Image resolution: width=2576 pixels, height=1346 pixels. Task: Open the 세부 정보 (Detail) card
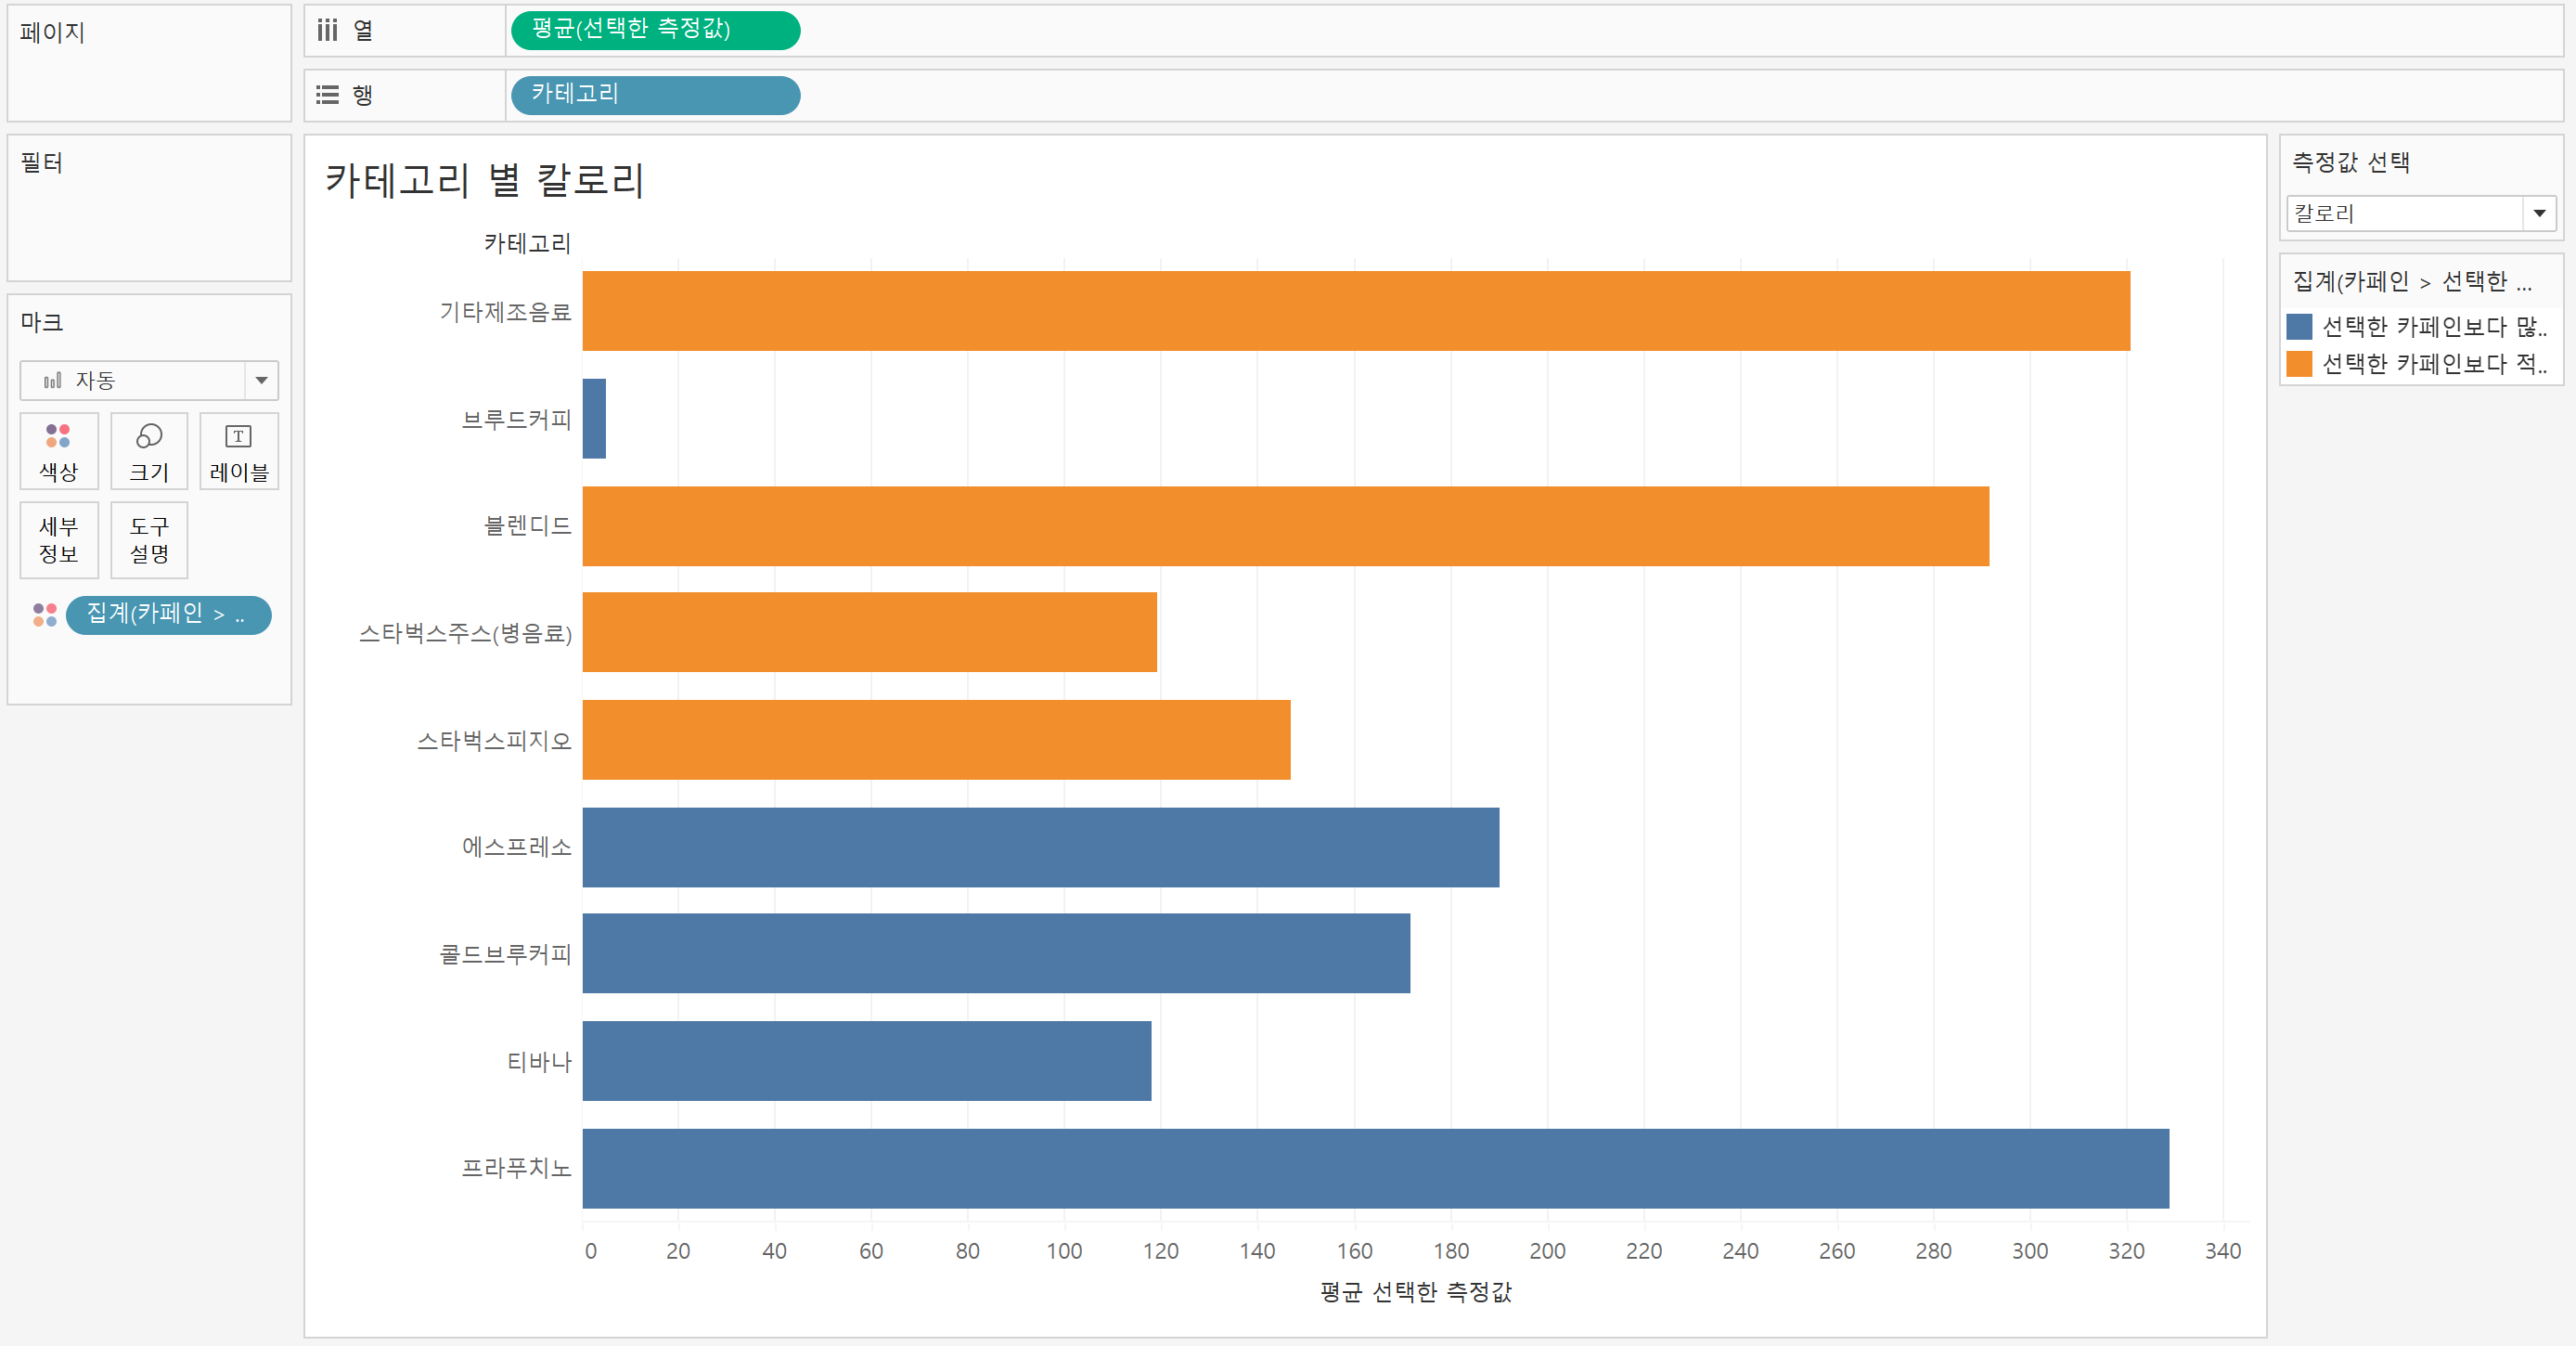coord(58,540)
